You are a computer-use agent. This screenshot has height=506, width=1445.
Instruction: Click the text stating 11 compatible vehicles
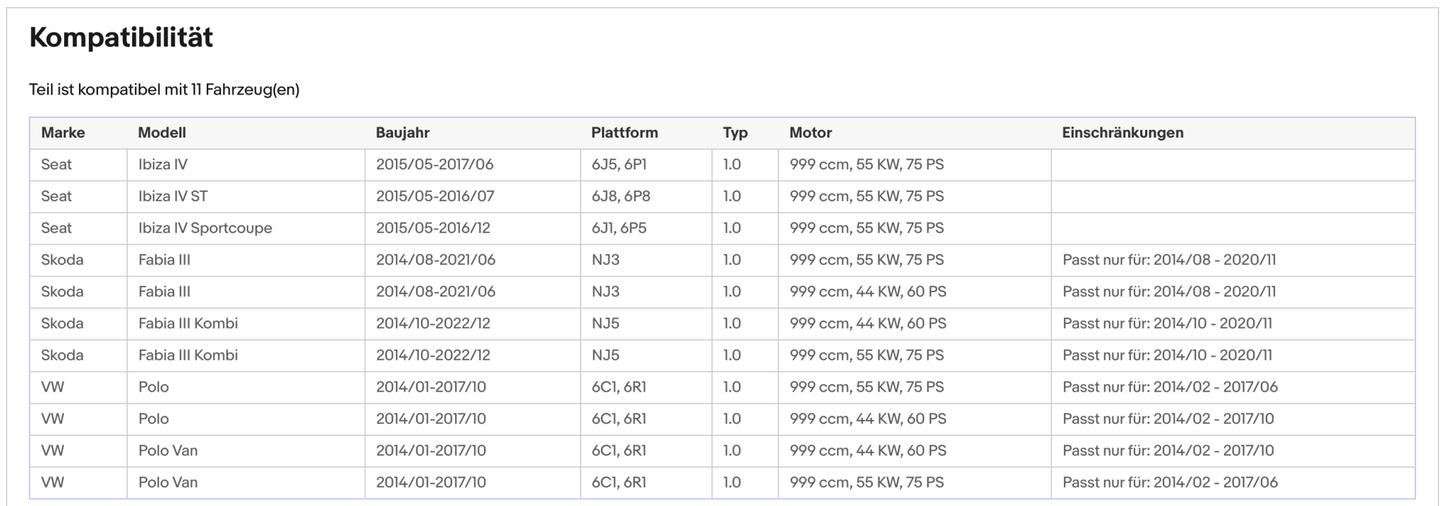[164, 90]
